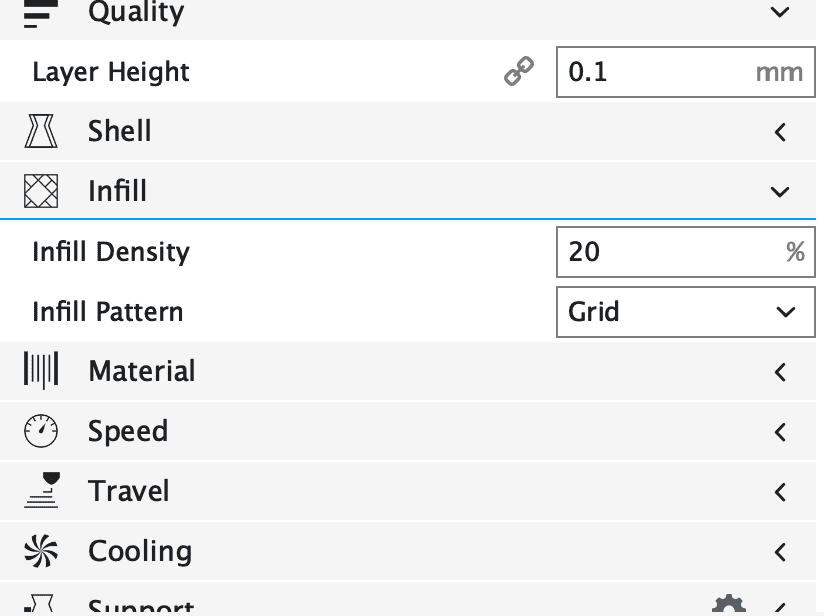The height and width of the screenshot is (616, 824).
Task: Open Support settings gear icon
Action: 728,606
